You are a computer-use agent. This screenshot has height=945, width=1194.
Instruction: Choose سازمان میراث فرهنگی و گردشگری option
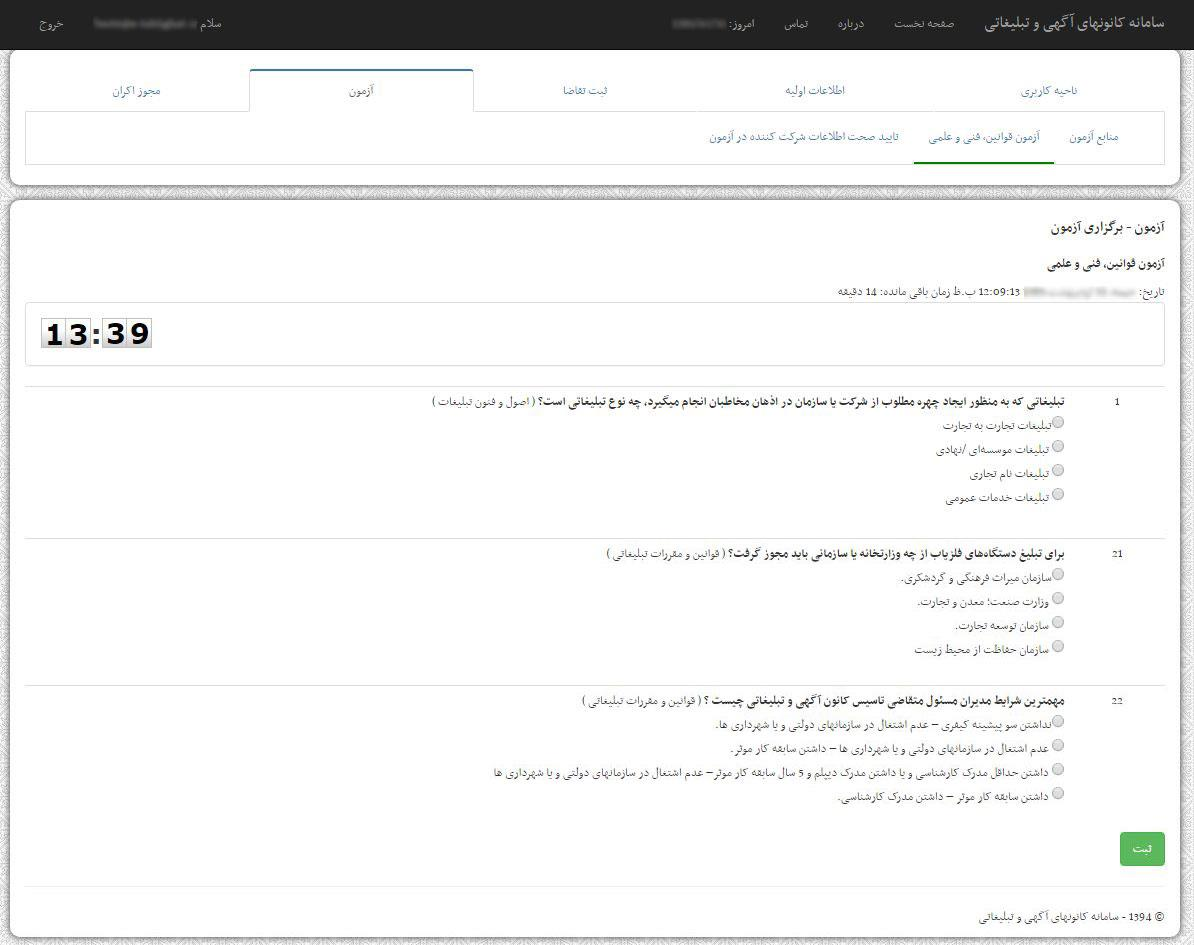pos(1058,575)
